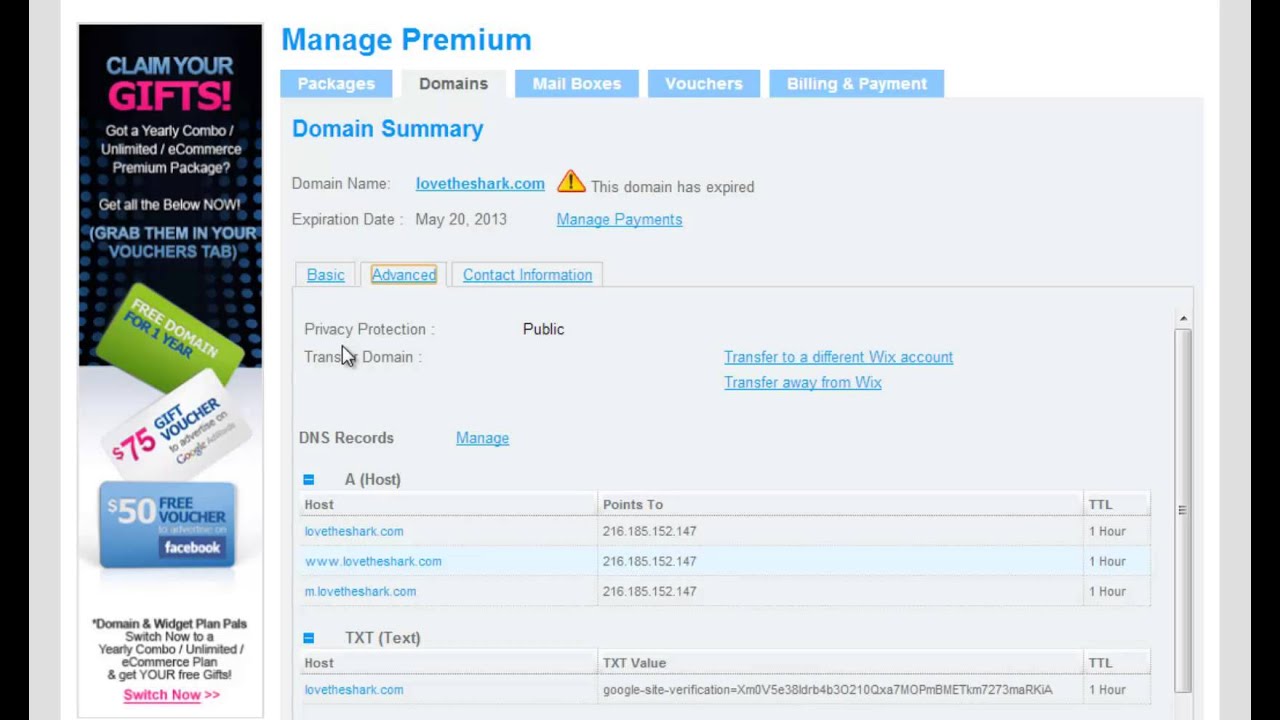Click the lovetheshark.com host in A records
The width and height of the screenshot is (1280, 720).
click(354, 532)
